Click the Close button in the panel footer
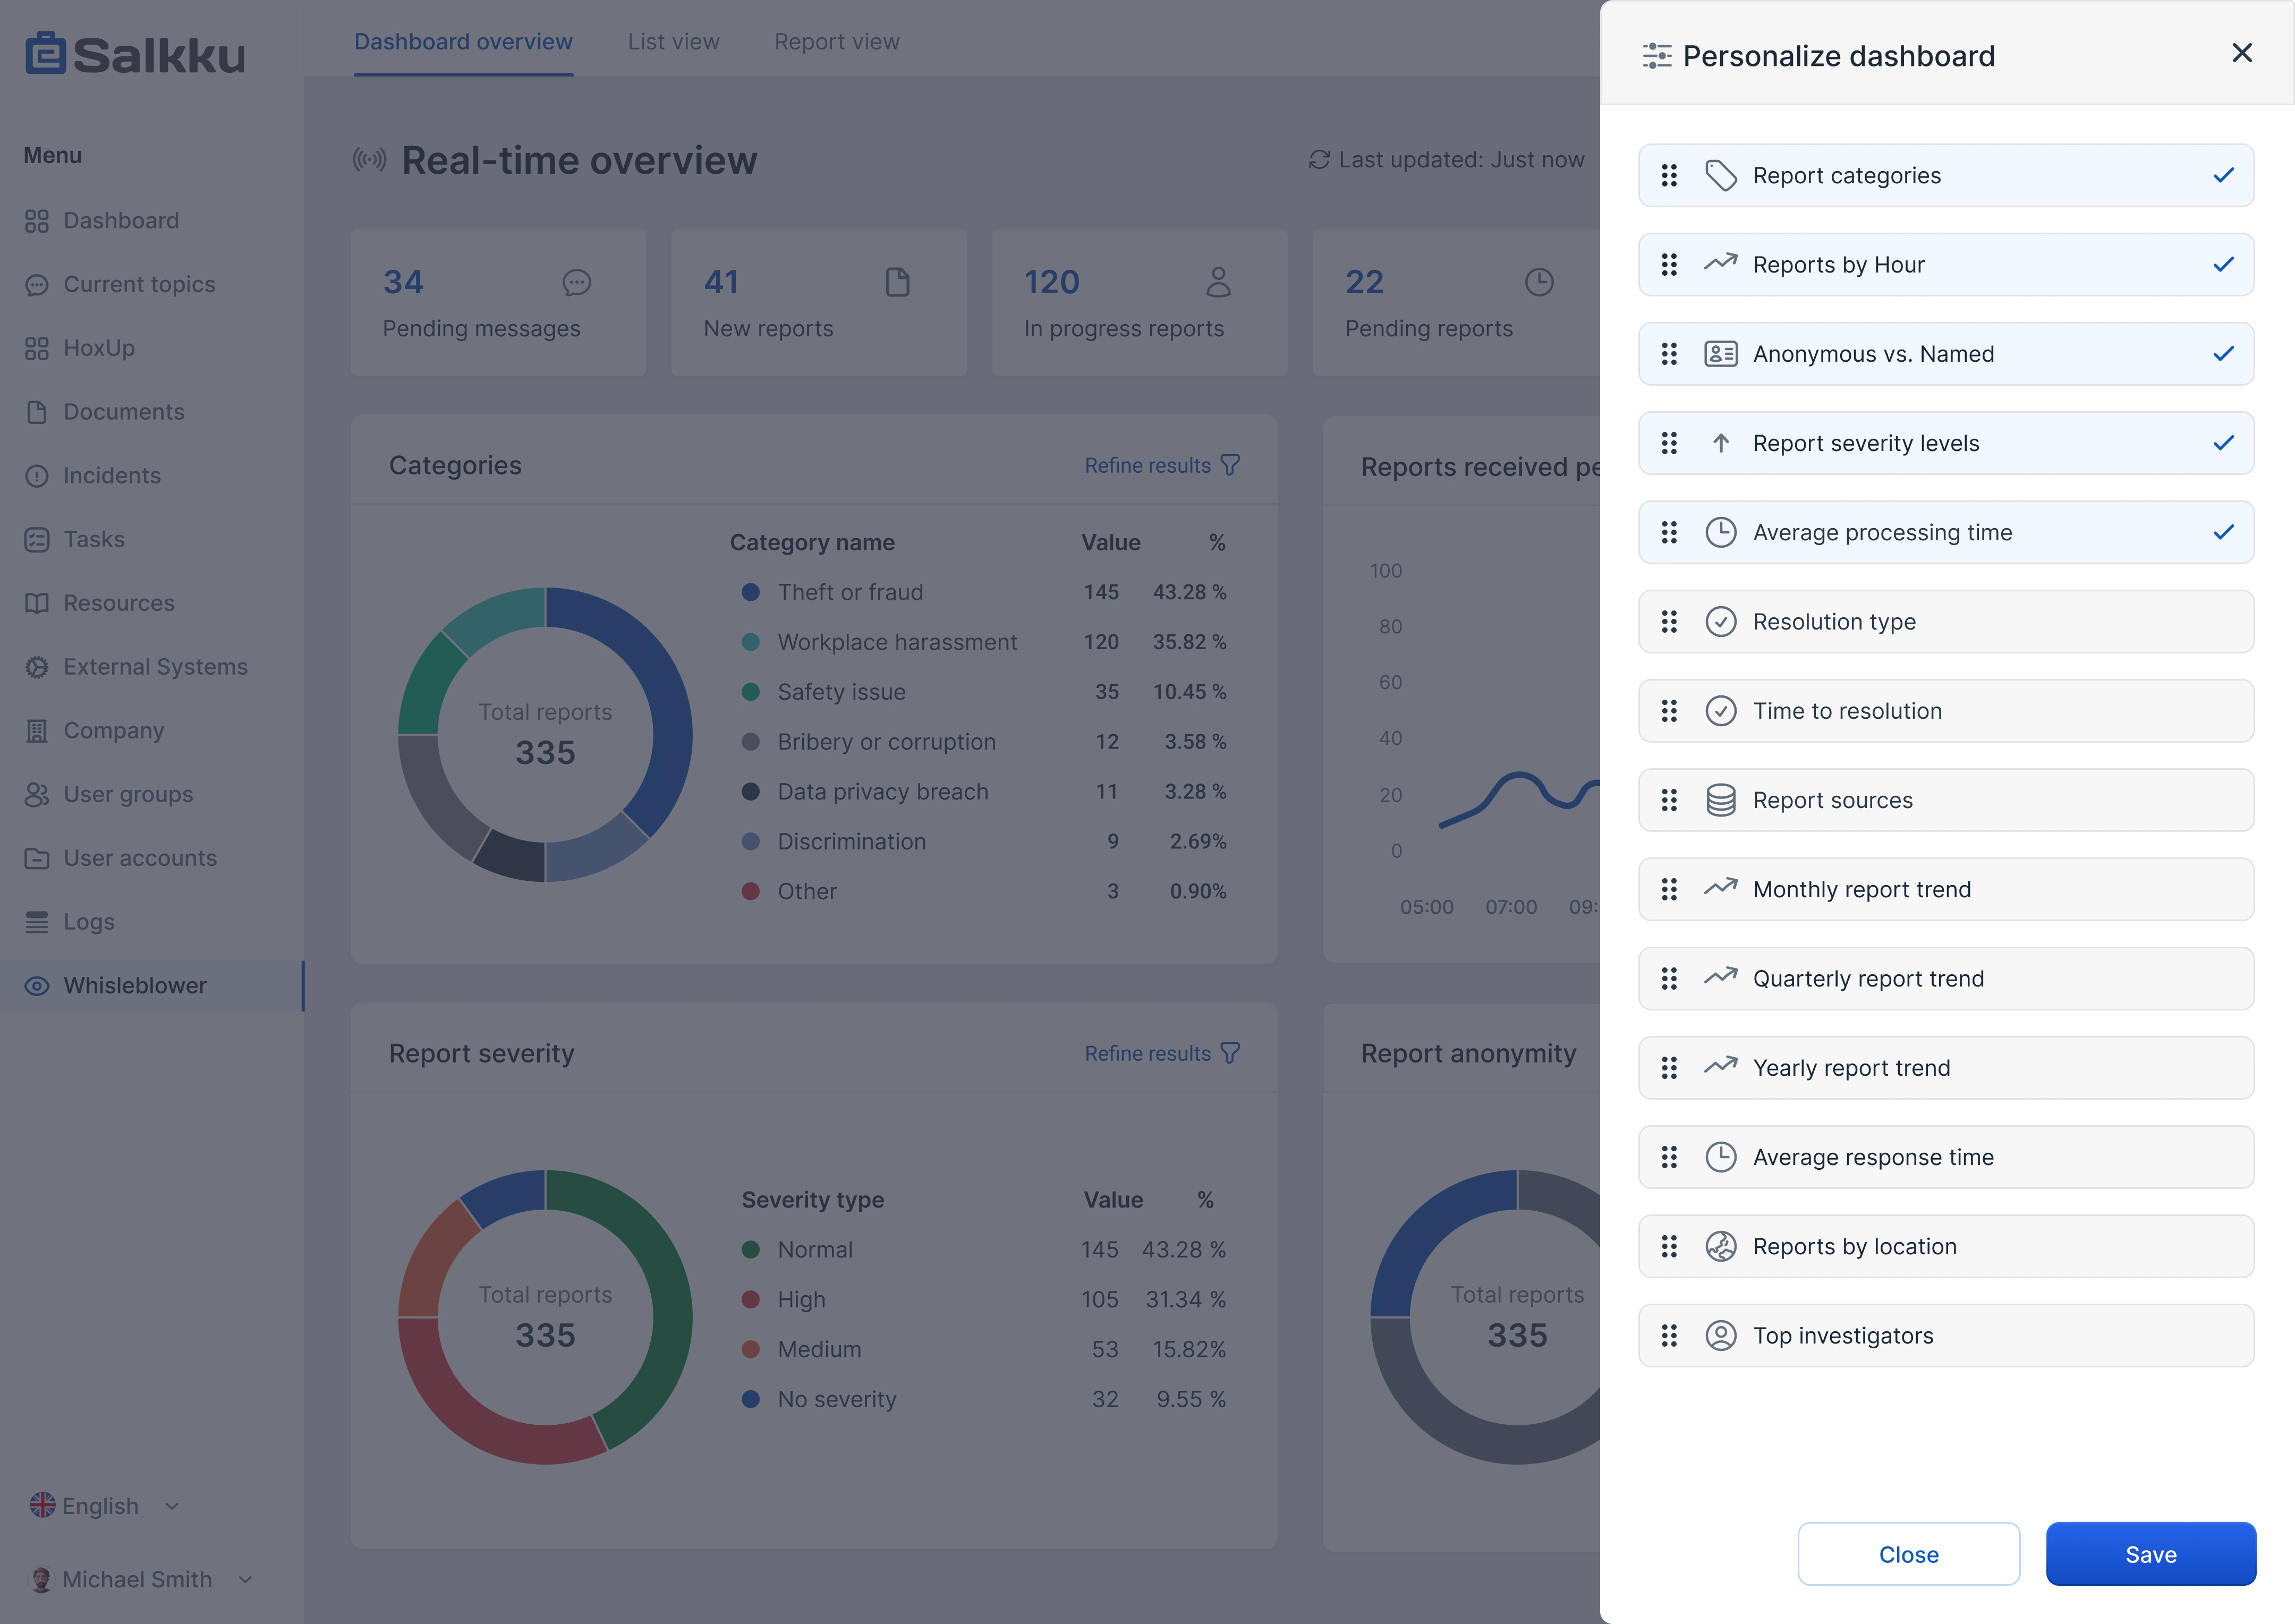Screen dimensions: 2295x1624 point(1908,1554)
